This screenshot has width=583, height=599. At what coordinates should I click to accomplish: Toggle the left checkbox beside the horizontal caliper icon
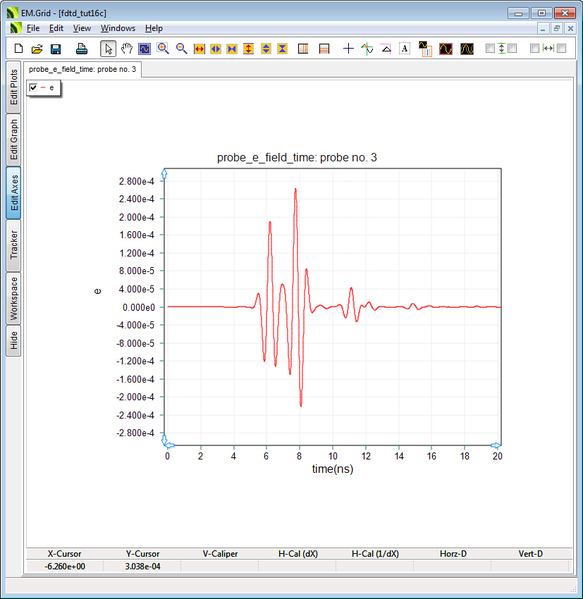[535, 48]
